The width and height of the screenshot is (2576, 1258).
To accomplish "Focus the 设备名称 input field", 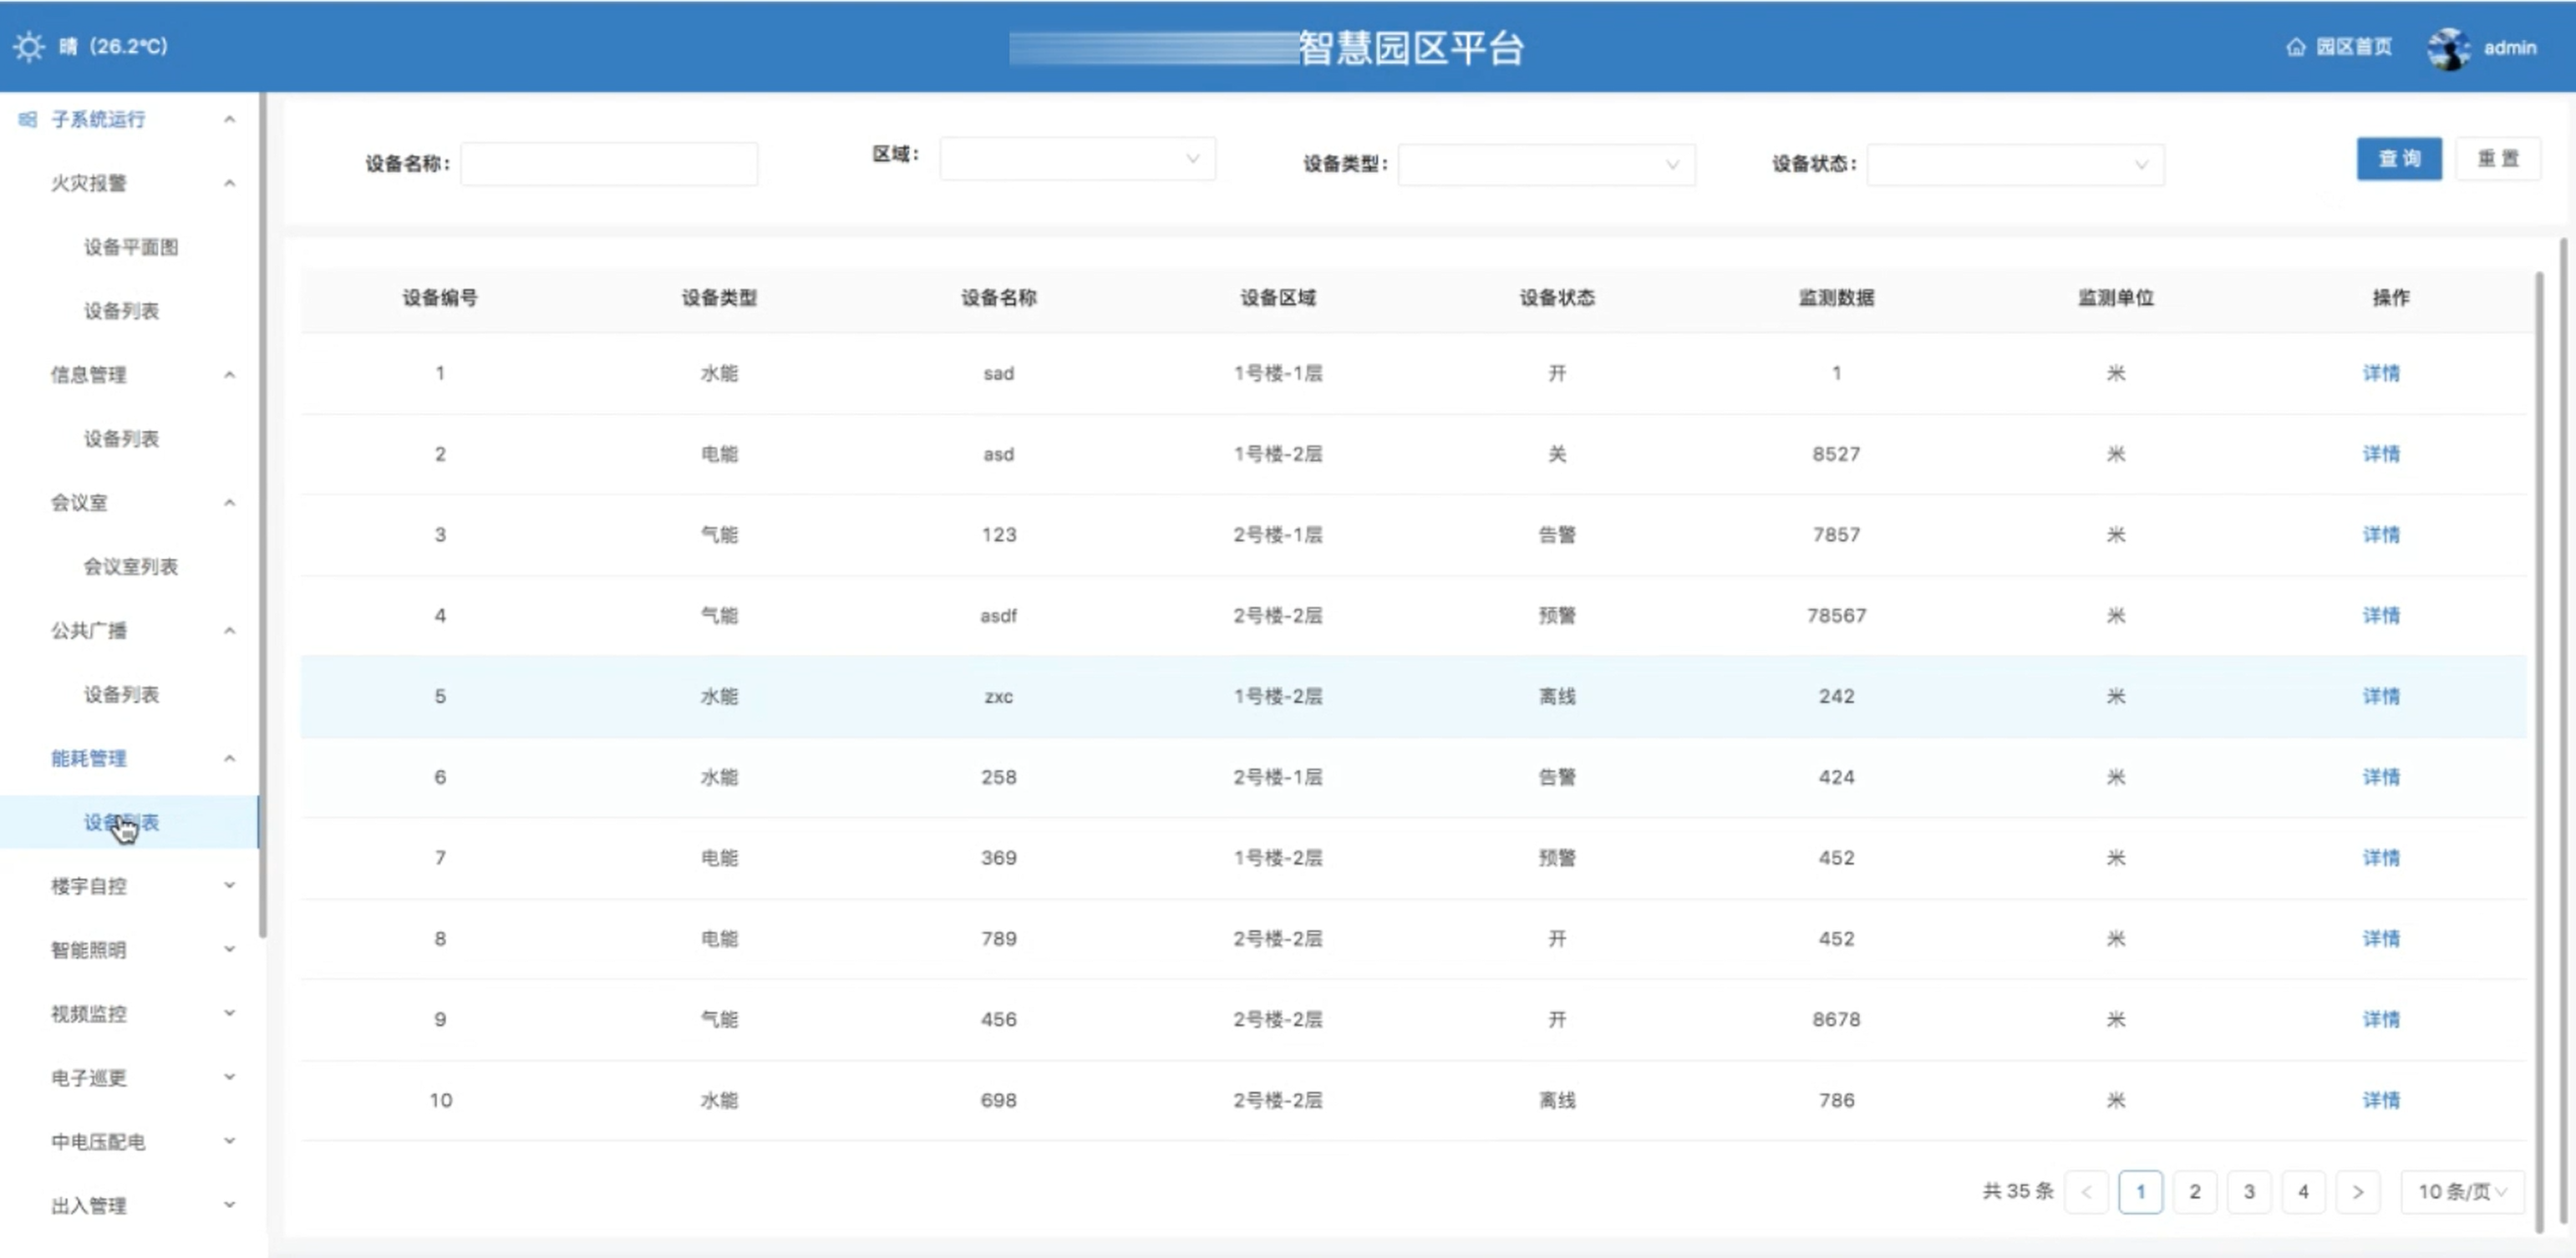I will [x=608, y=164].
